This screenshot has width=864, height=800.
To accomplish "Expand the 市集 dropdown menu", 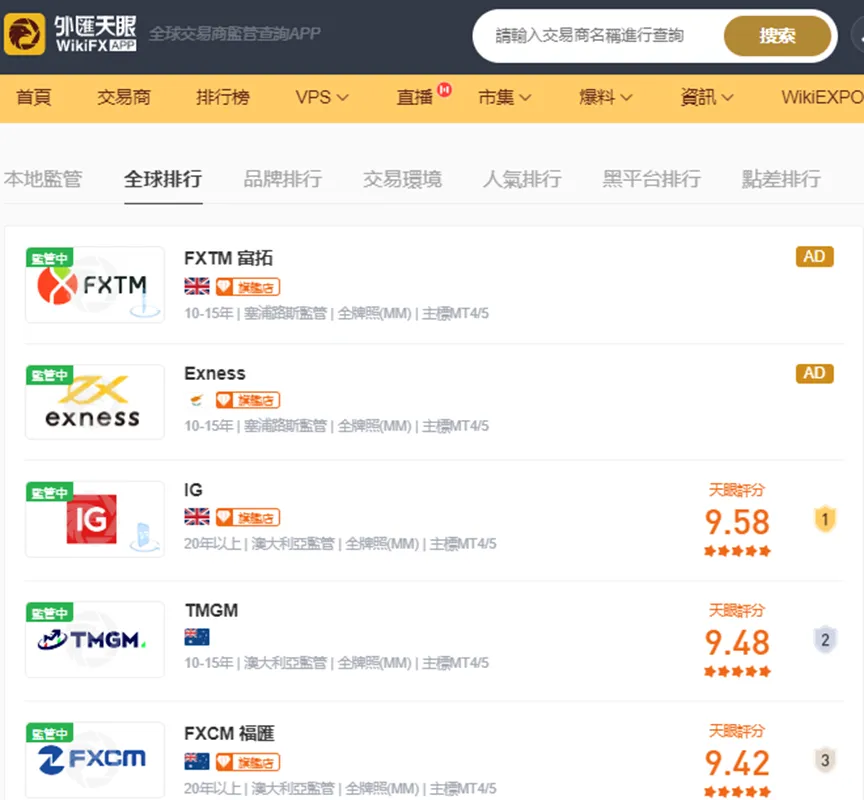I will tap(505, 98).
